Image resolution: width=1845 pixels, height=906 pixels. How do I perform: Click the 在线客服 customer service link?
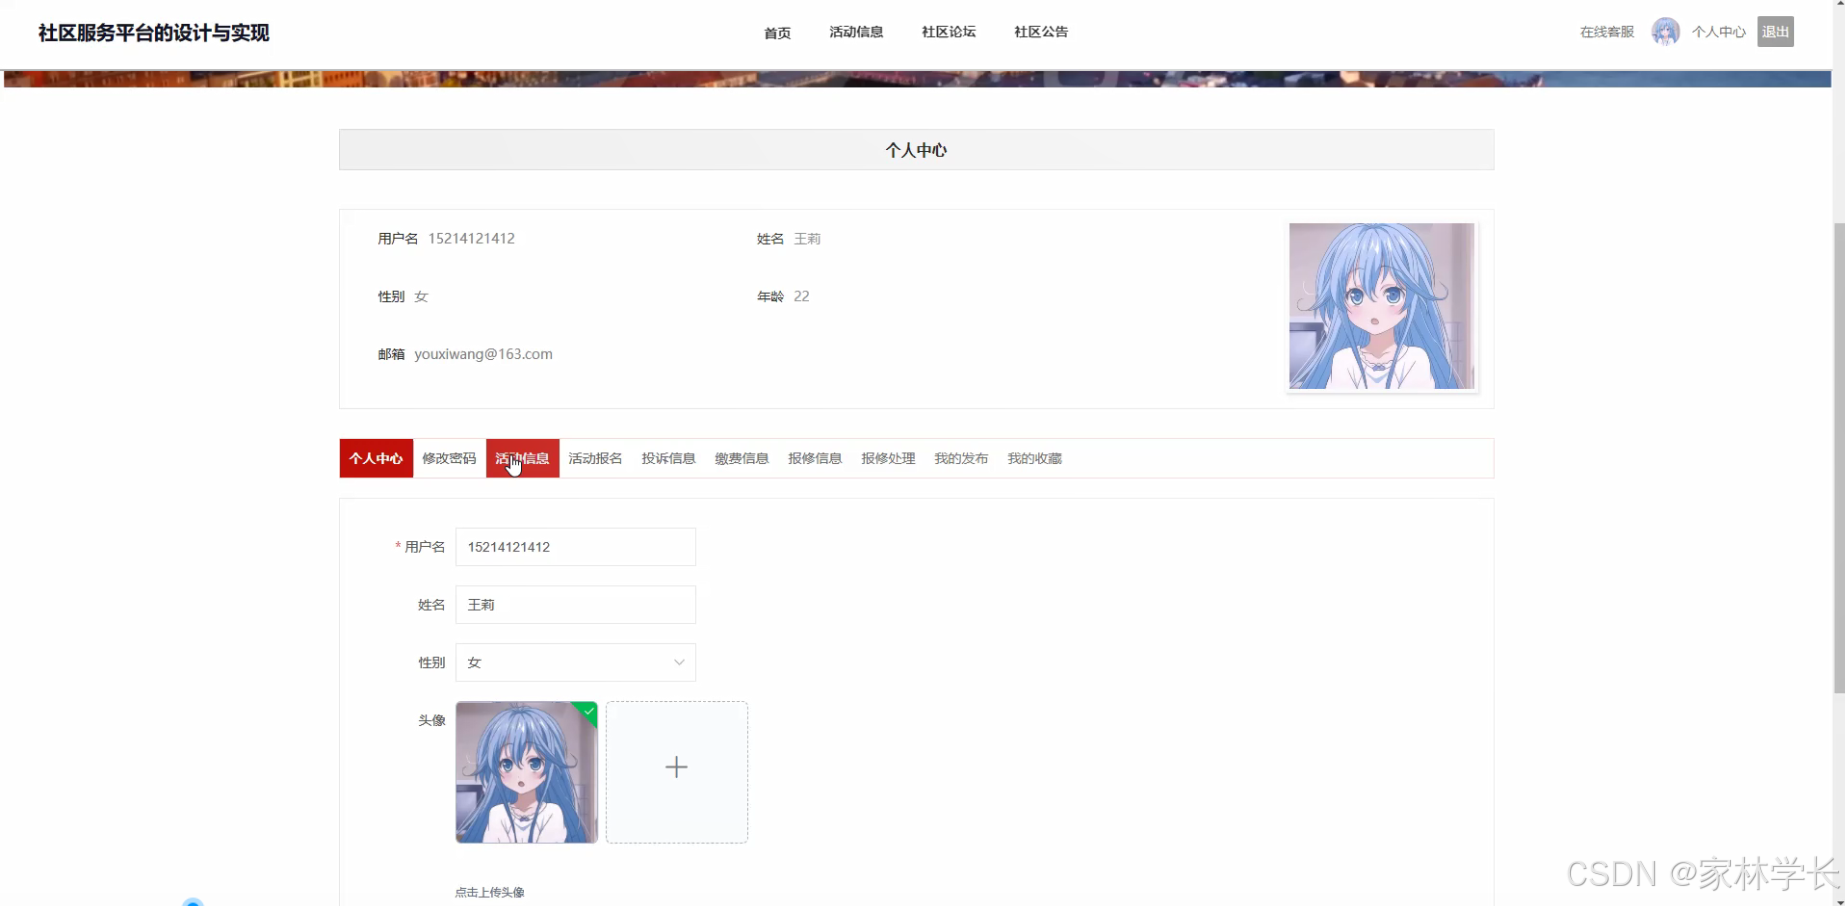pyautogui.click(x=1604, y=31)
